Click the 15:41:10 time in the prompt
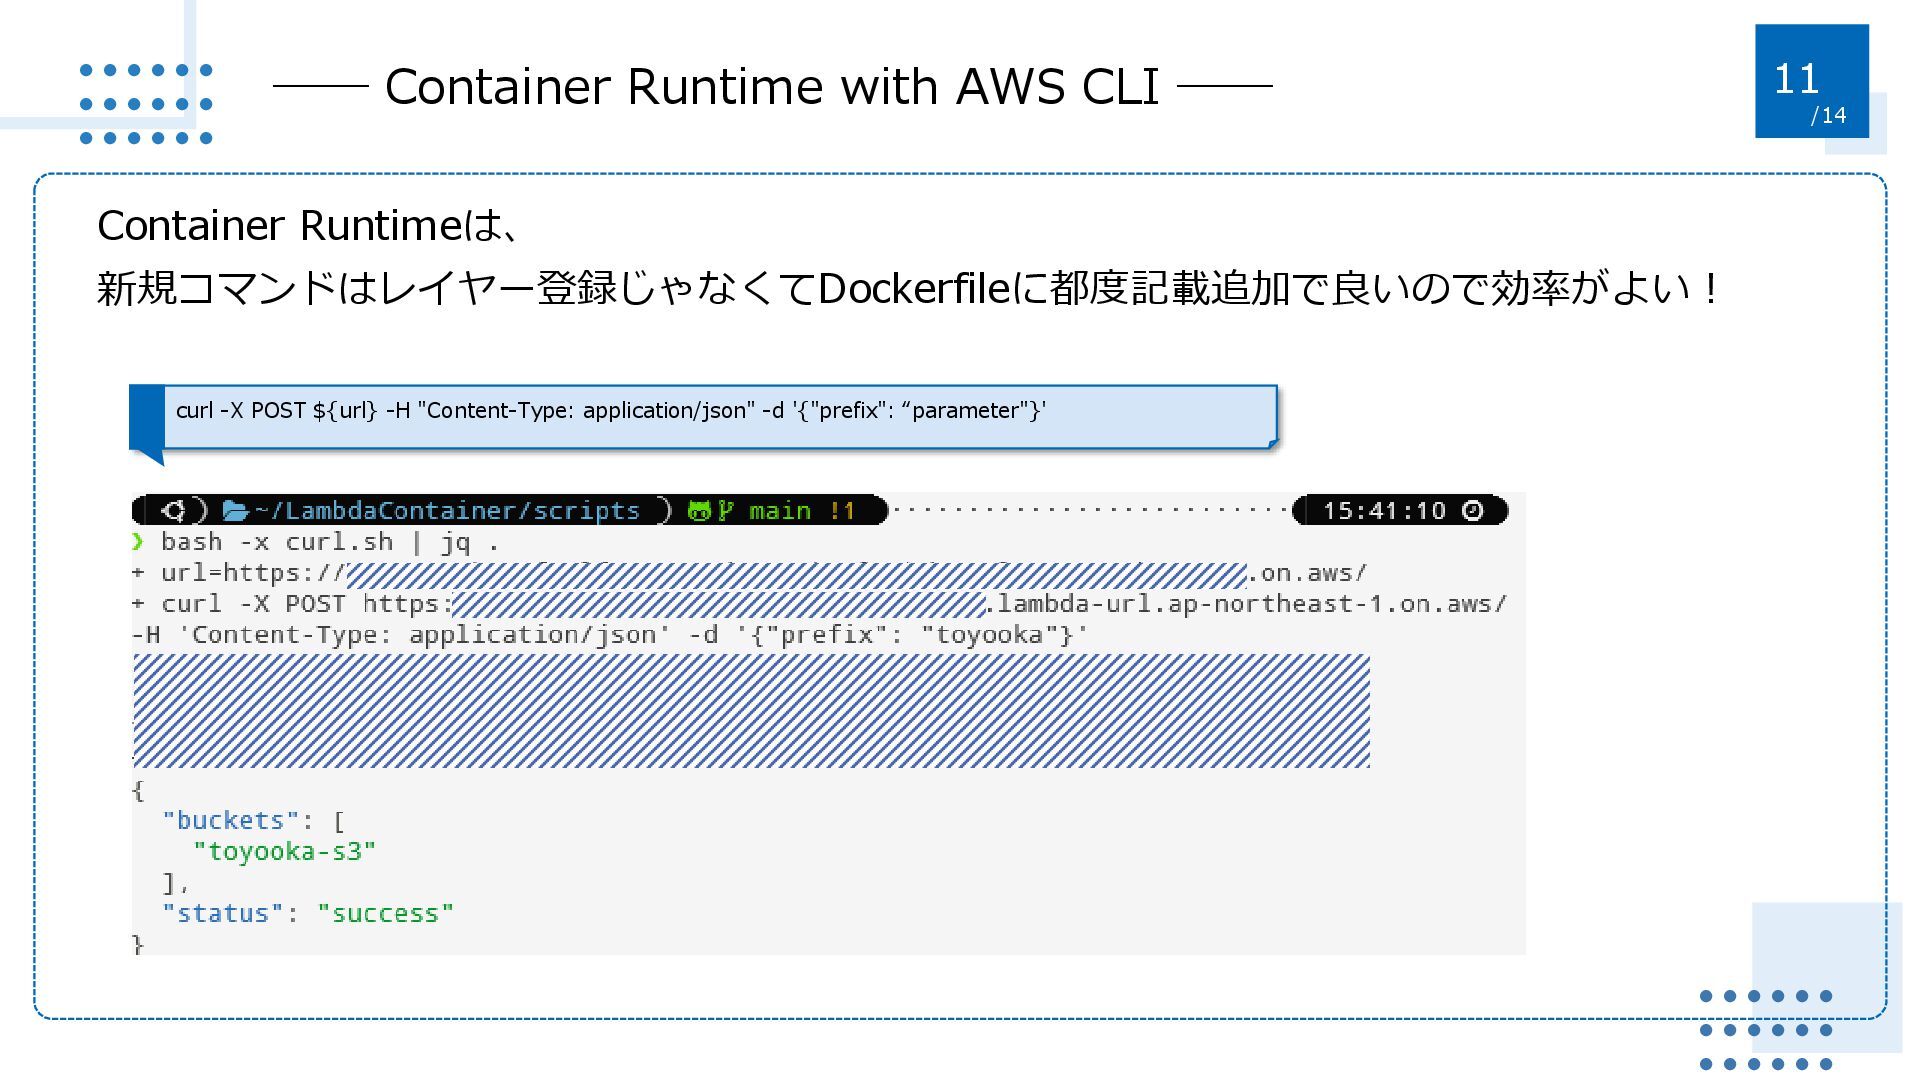1920x1080 pixels. tap(1385, 511)
